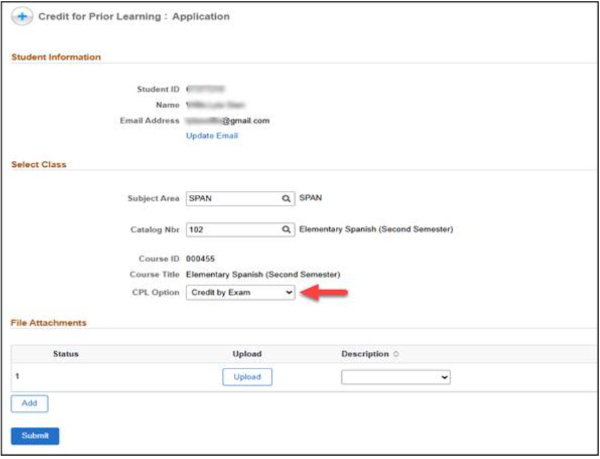Click the Description column header text
Screen dimensions: 600x459
[x=366, y=353]
